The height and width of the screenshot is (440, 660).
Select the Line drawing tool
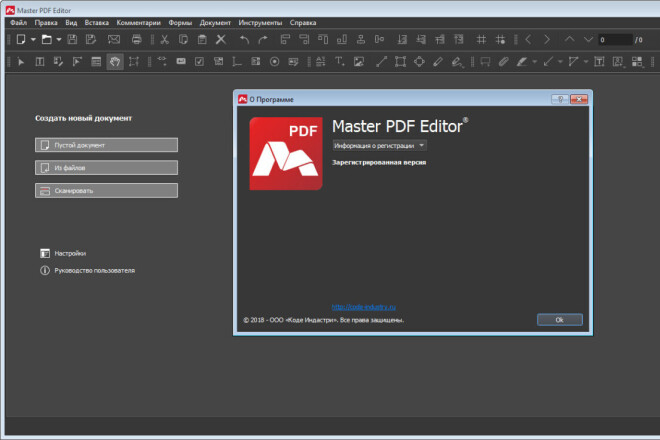click(381, 62)
